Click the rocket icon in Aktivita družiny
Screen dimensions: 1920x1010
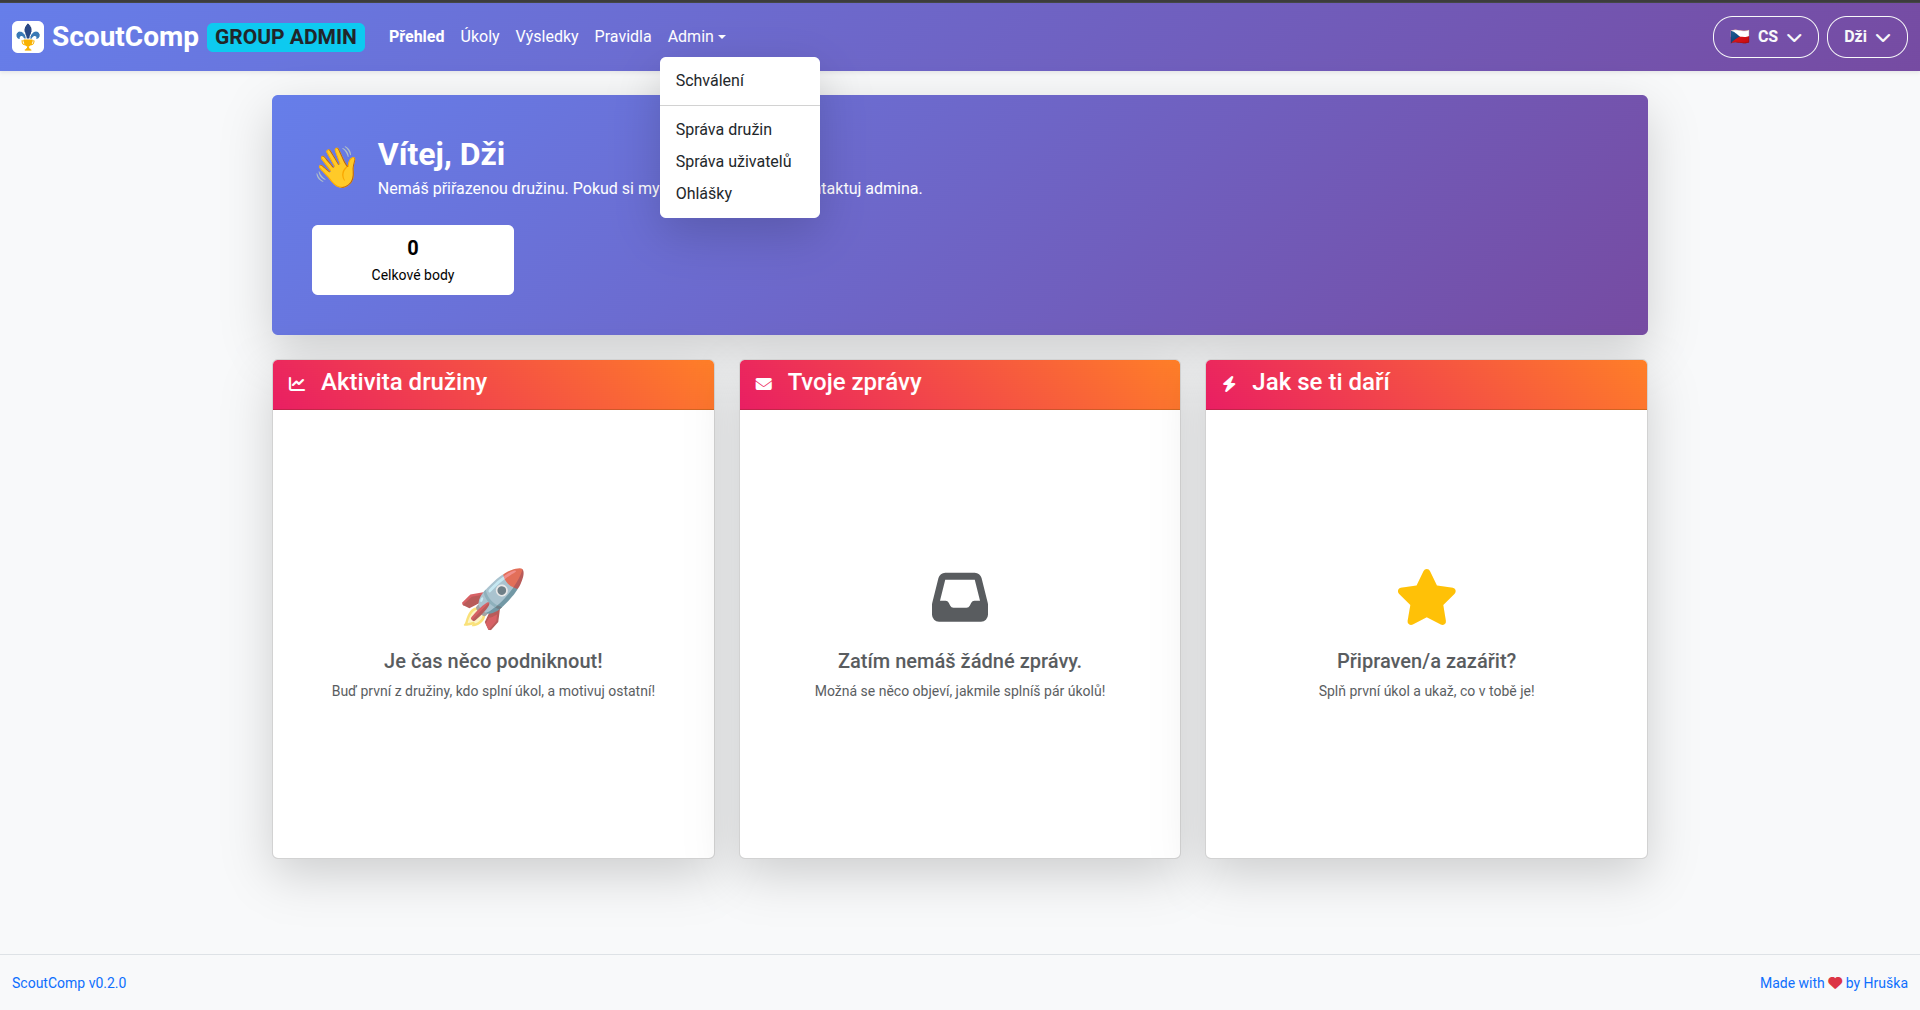click(x=493, y=598)
